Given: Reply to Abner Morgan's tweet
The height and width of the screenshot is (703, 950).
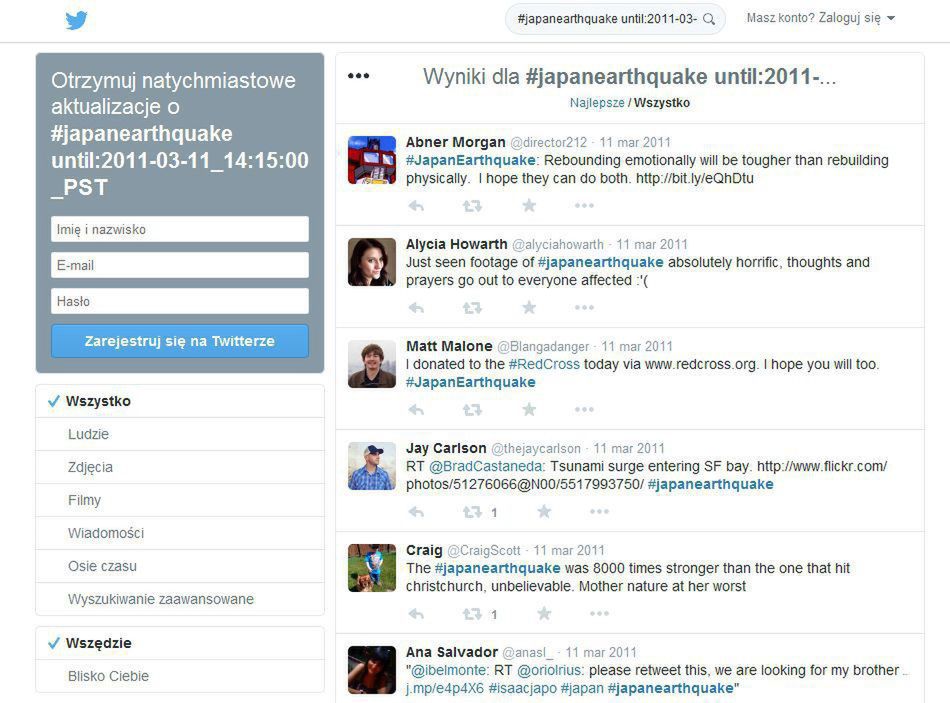Looking at the screenshot, I should click(x=416, y=206).
